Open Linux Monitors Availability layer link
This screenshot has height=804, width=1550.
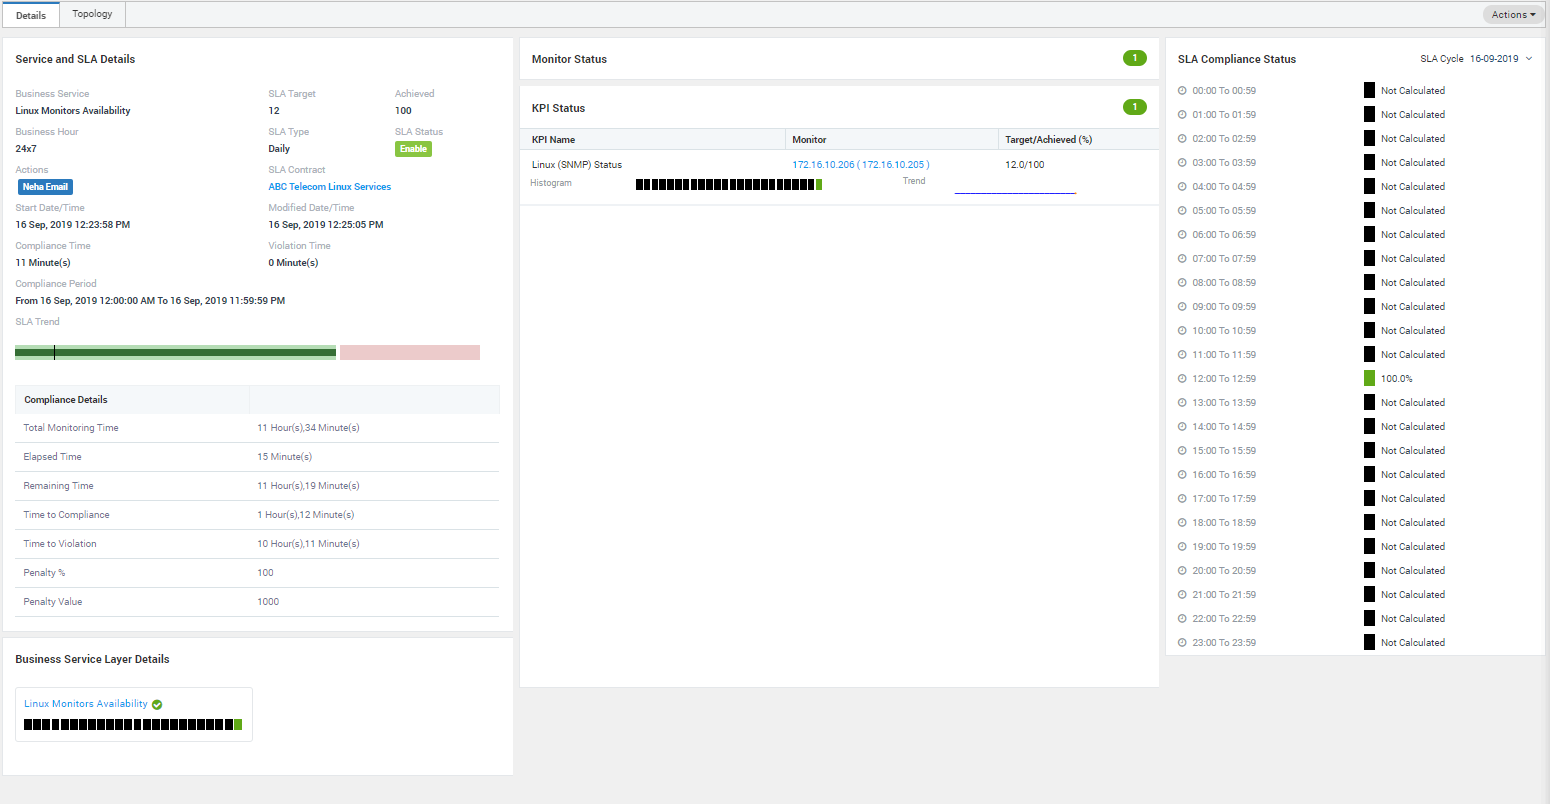click(86, 704)
